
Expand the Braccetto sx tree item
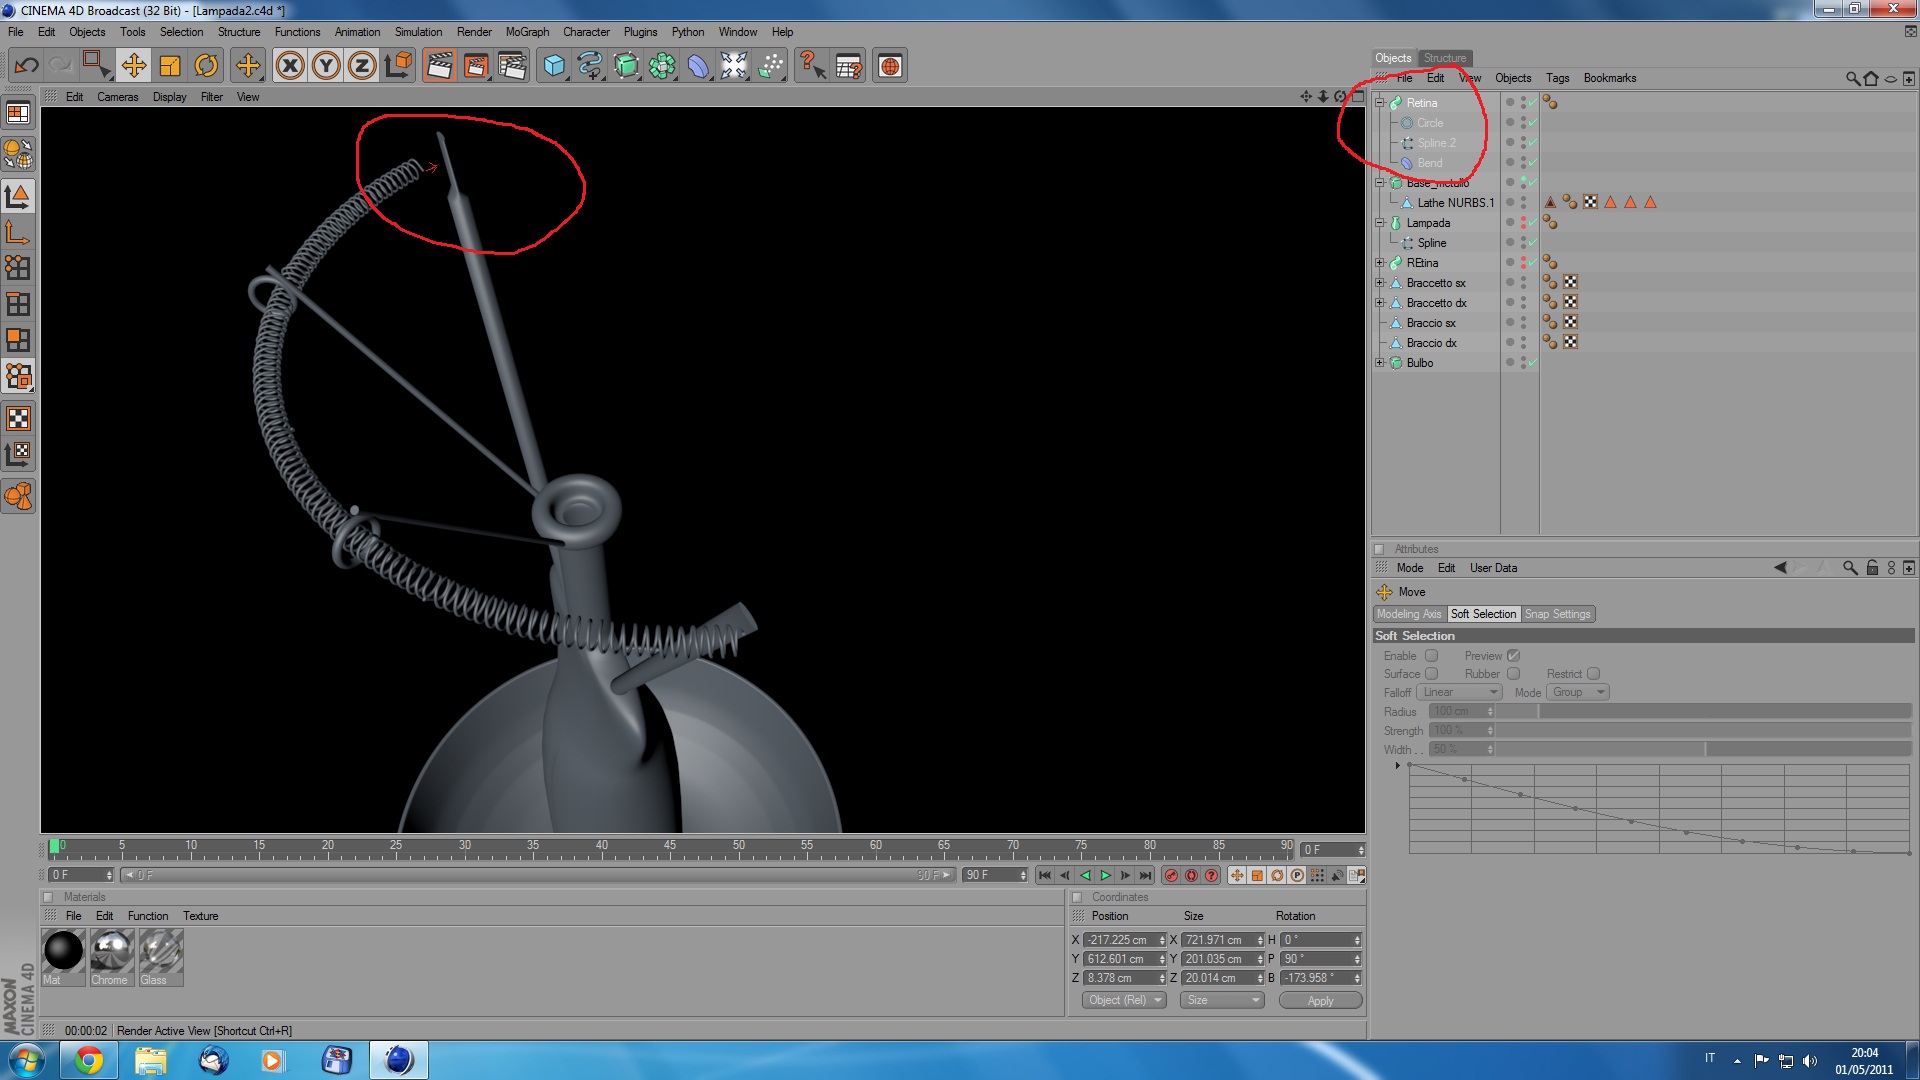1380,283
